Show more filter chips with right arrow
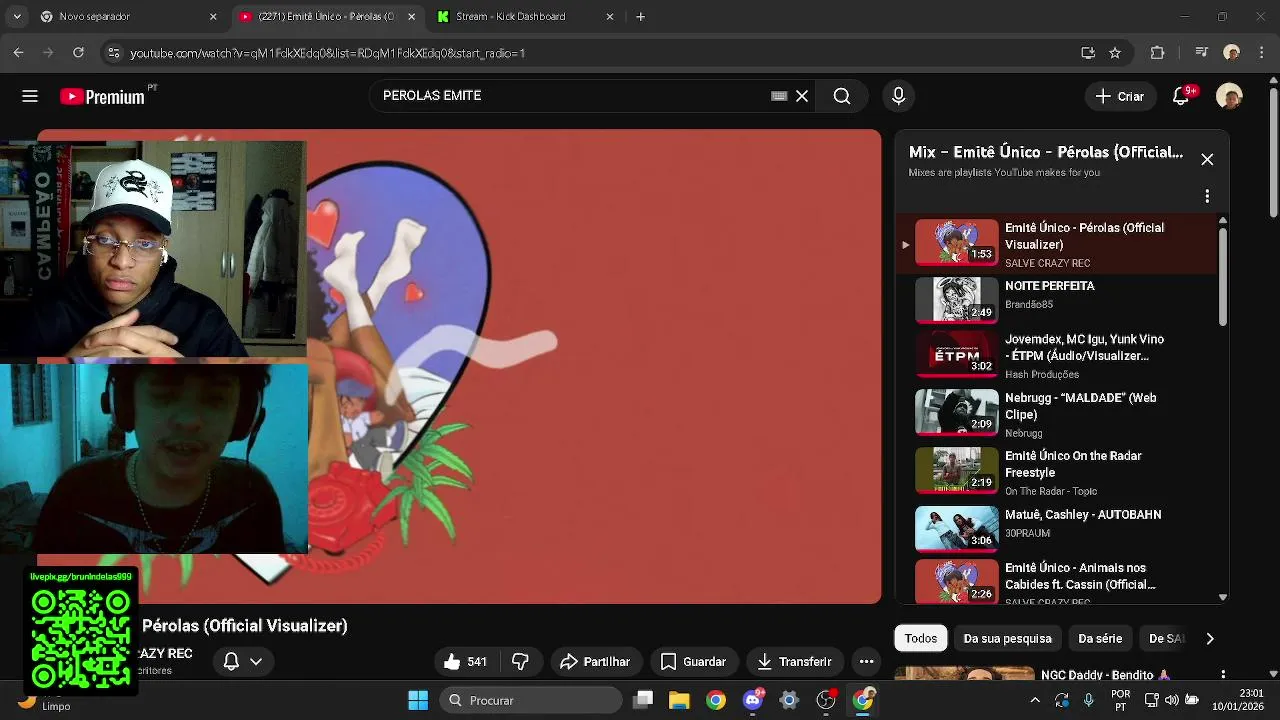This screenshot has width=1280, height=720. [1210, 638]
